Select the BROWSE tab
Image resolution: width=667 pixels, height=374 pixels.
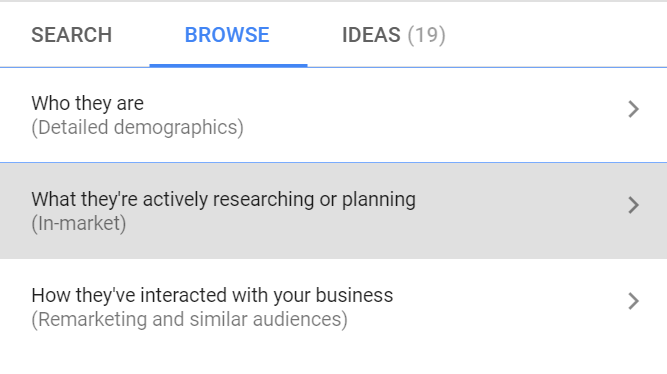pos(227,35)
